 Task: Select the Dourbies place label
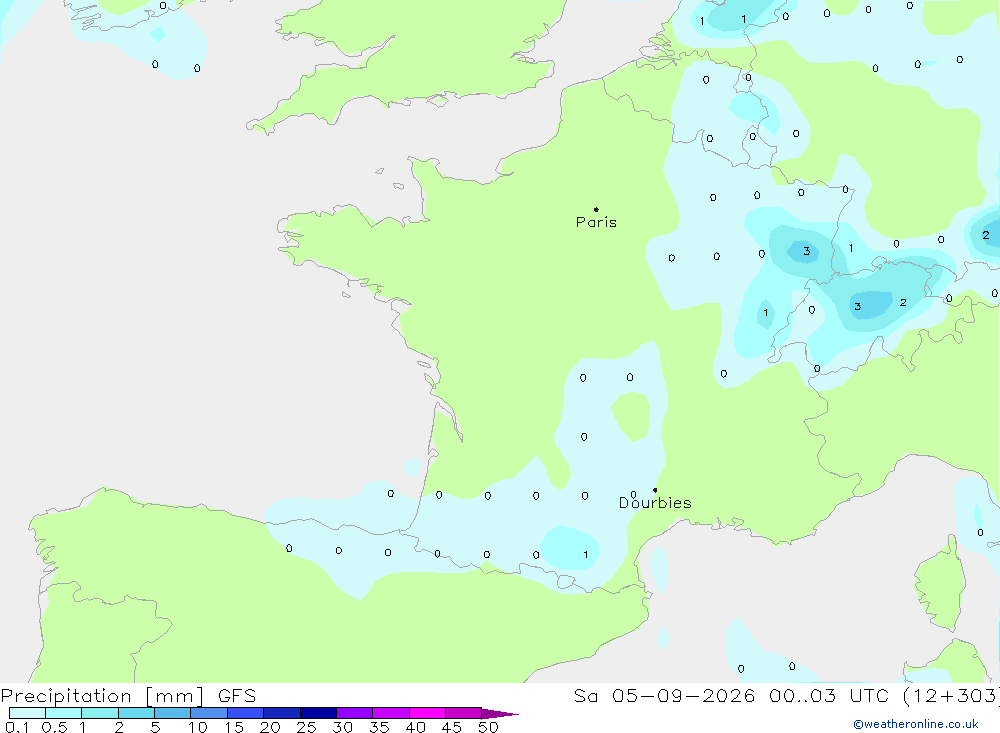[655, 503]
